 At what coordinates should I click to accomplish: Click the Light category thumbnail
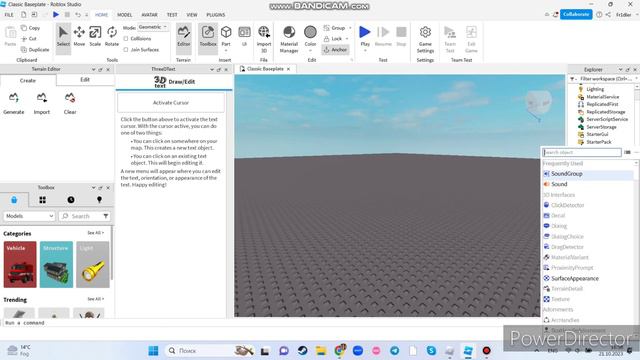click(93, 264)
